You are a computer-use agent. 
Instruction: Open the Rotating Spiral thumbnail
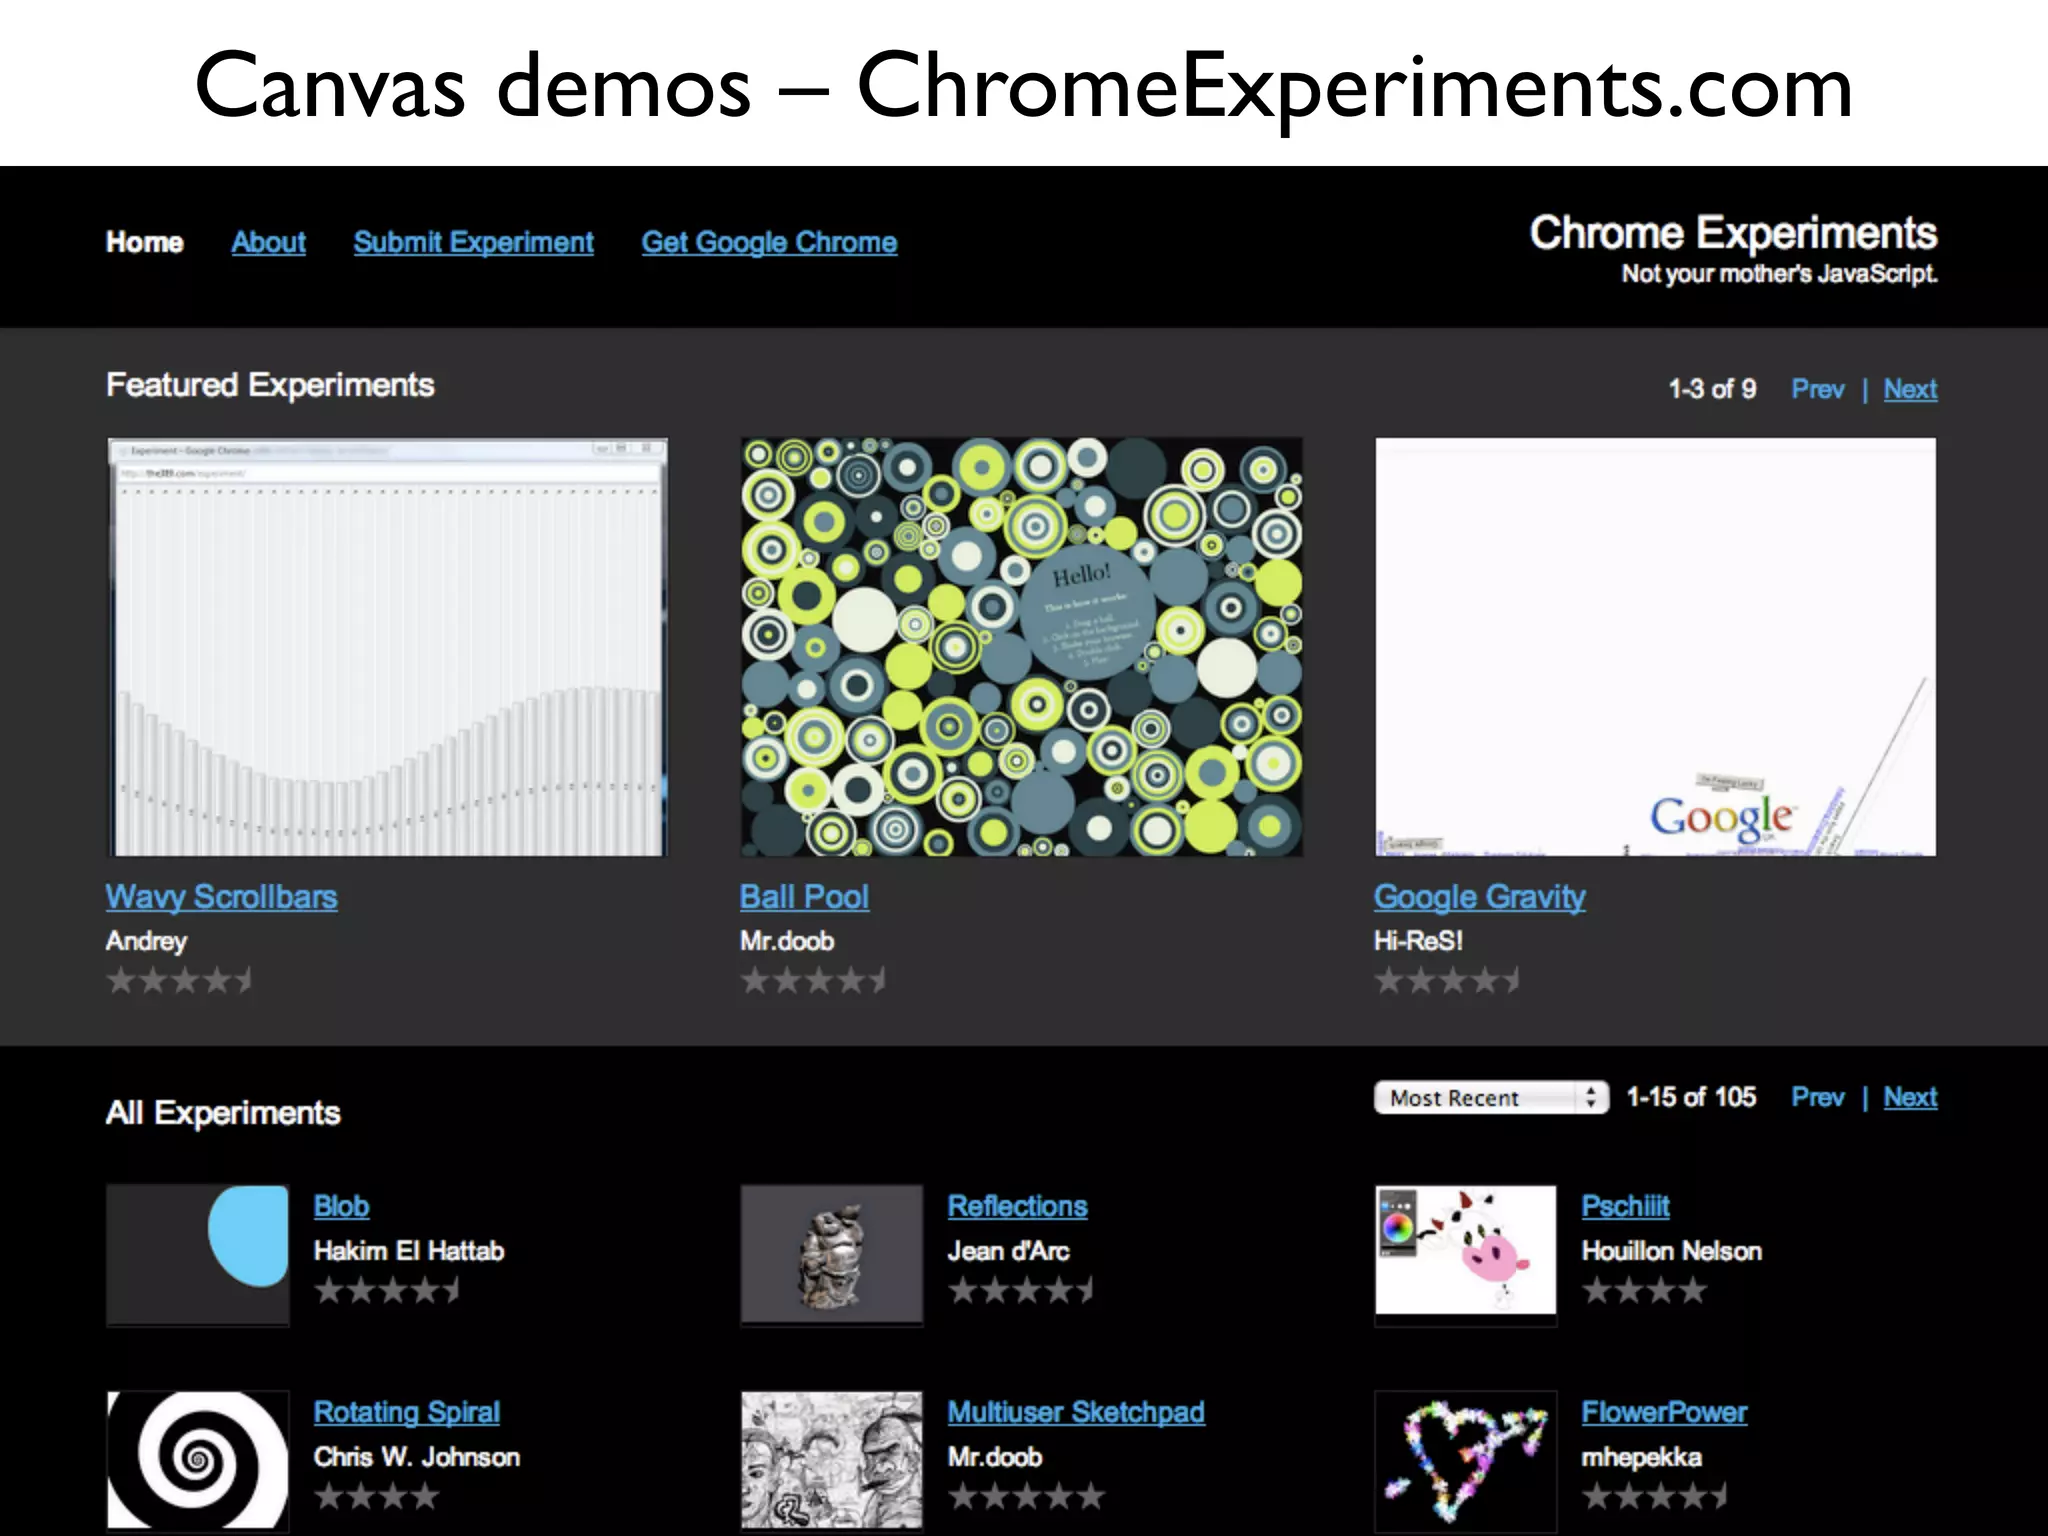click(x=198, y=1460)
